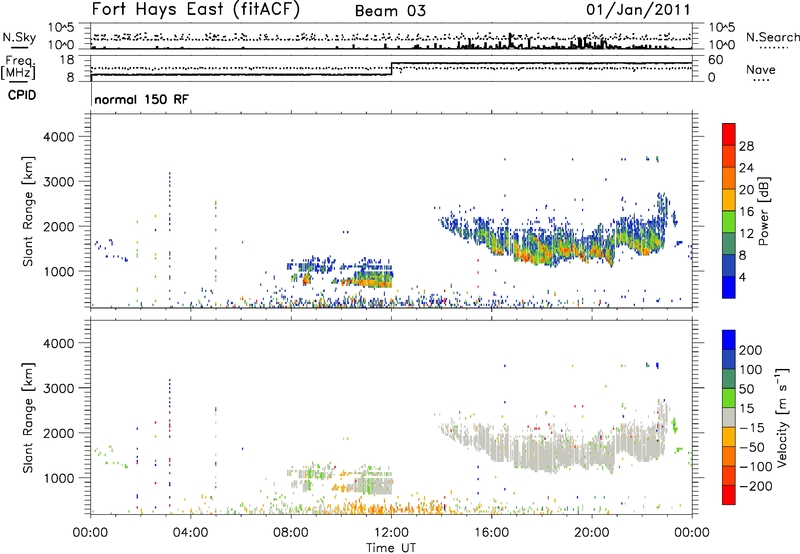This screenshot has width=800, height=554.
Task: Click the "-15" velocity colorbar label
Action: (x=752, y=428)
